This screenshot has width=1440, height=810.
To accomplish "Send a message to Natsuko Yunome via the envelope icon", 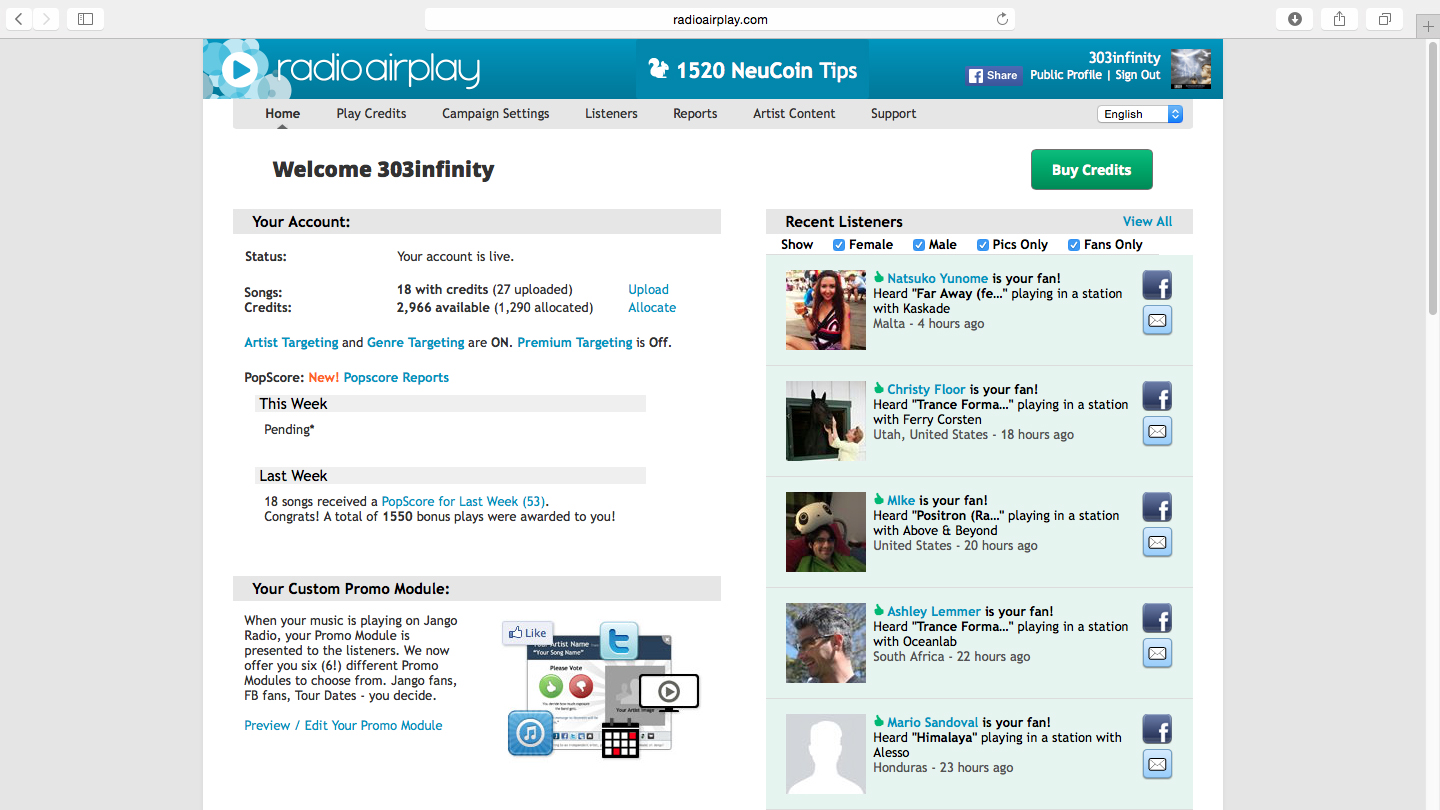I will click(x=1157, y=320).
